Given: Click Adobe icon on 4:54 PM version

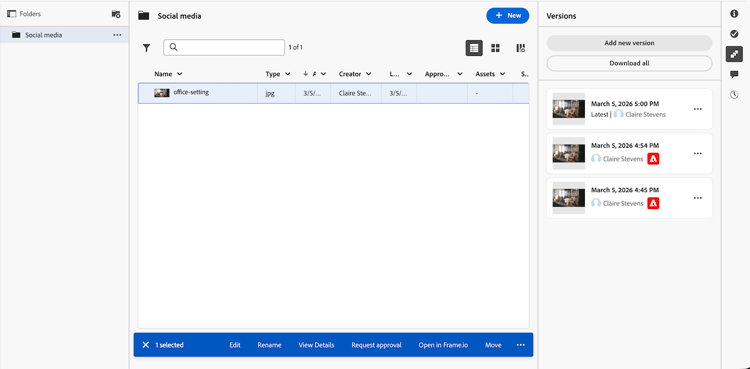Looking at the screenshot, I should [653, 159].
